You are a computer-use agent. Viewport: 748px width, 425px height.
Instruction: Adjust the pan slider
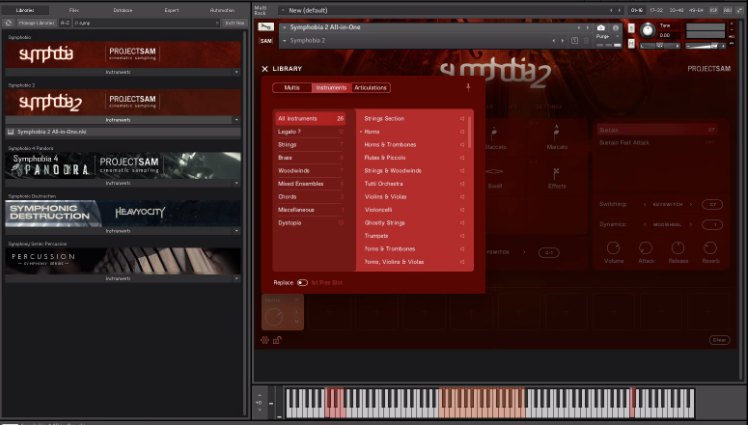[x=660, y=46]
